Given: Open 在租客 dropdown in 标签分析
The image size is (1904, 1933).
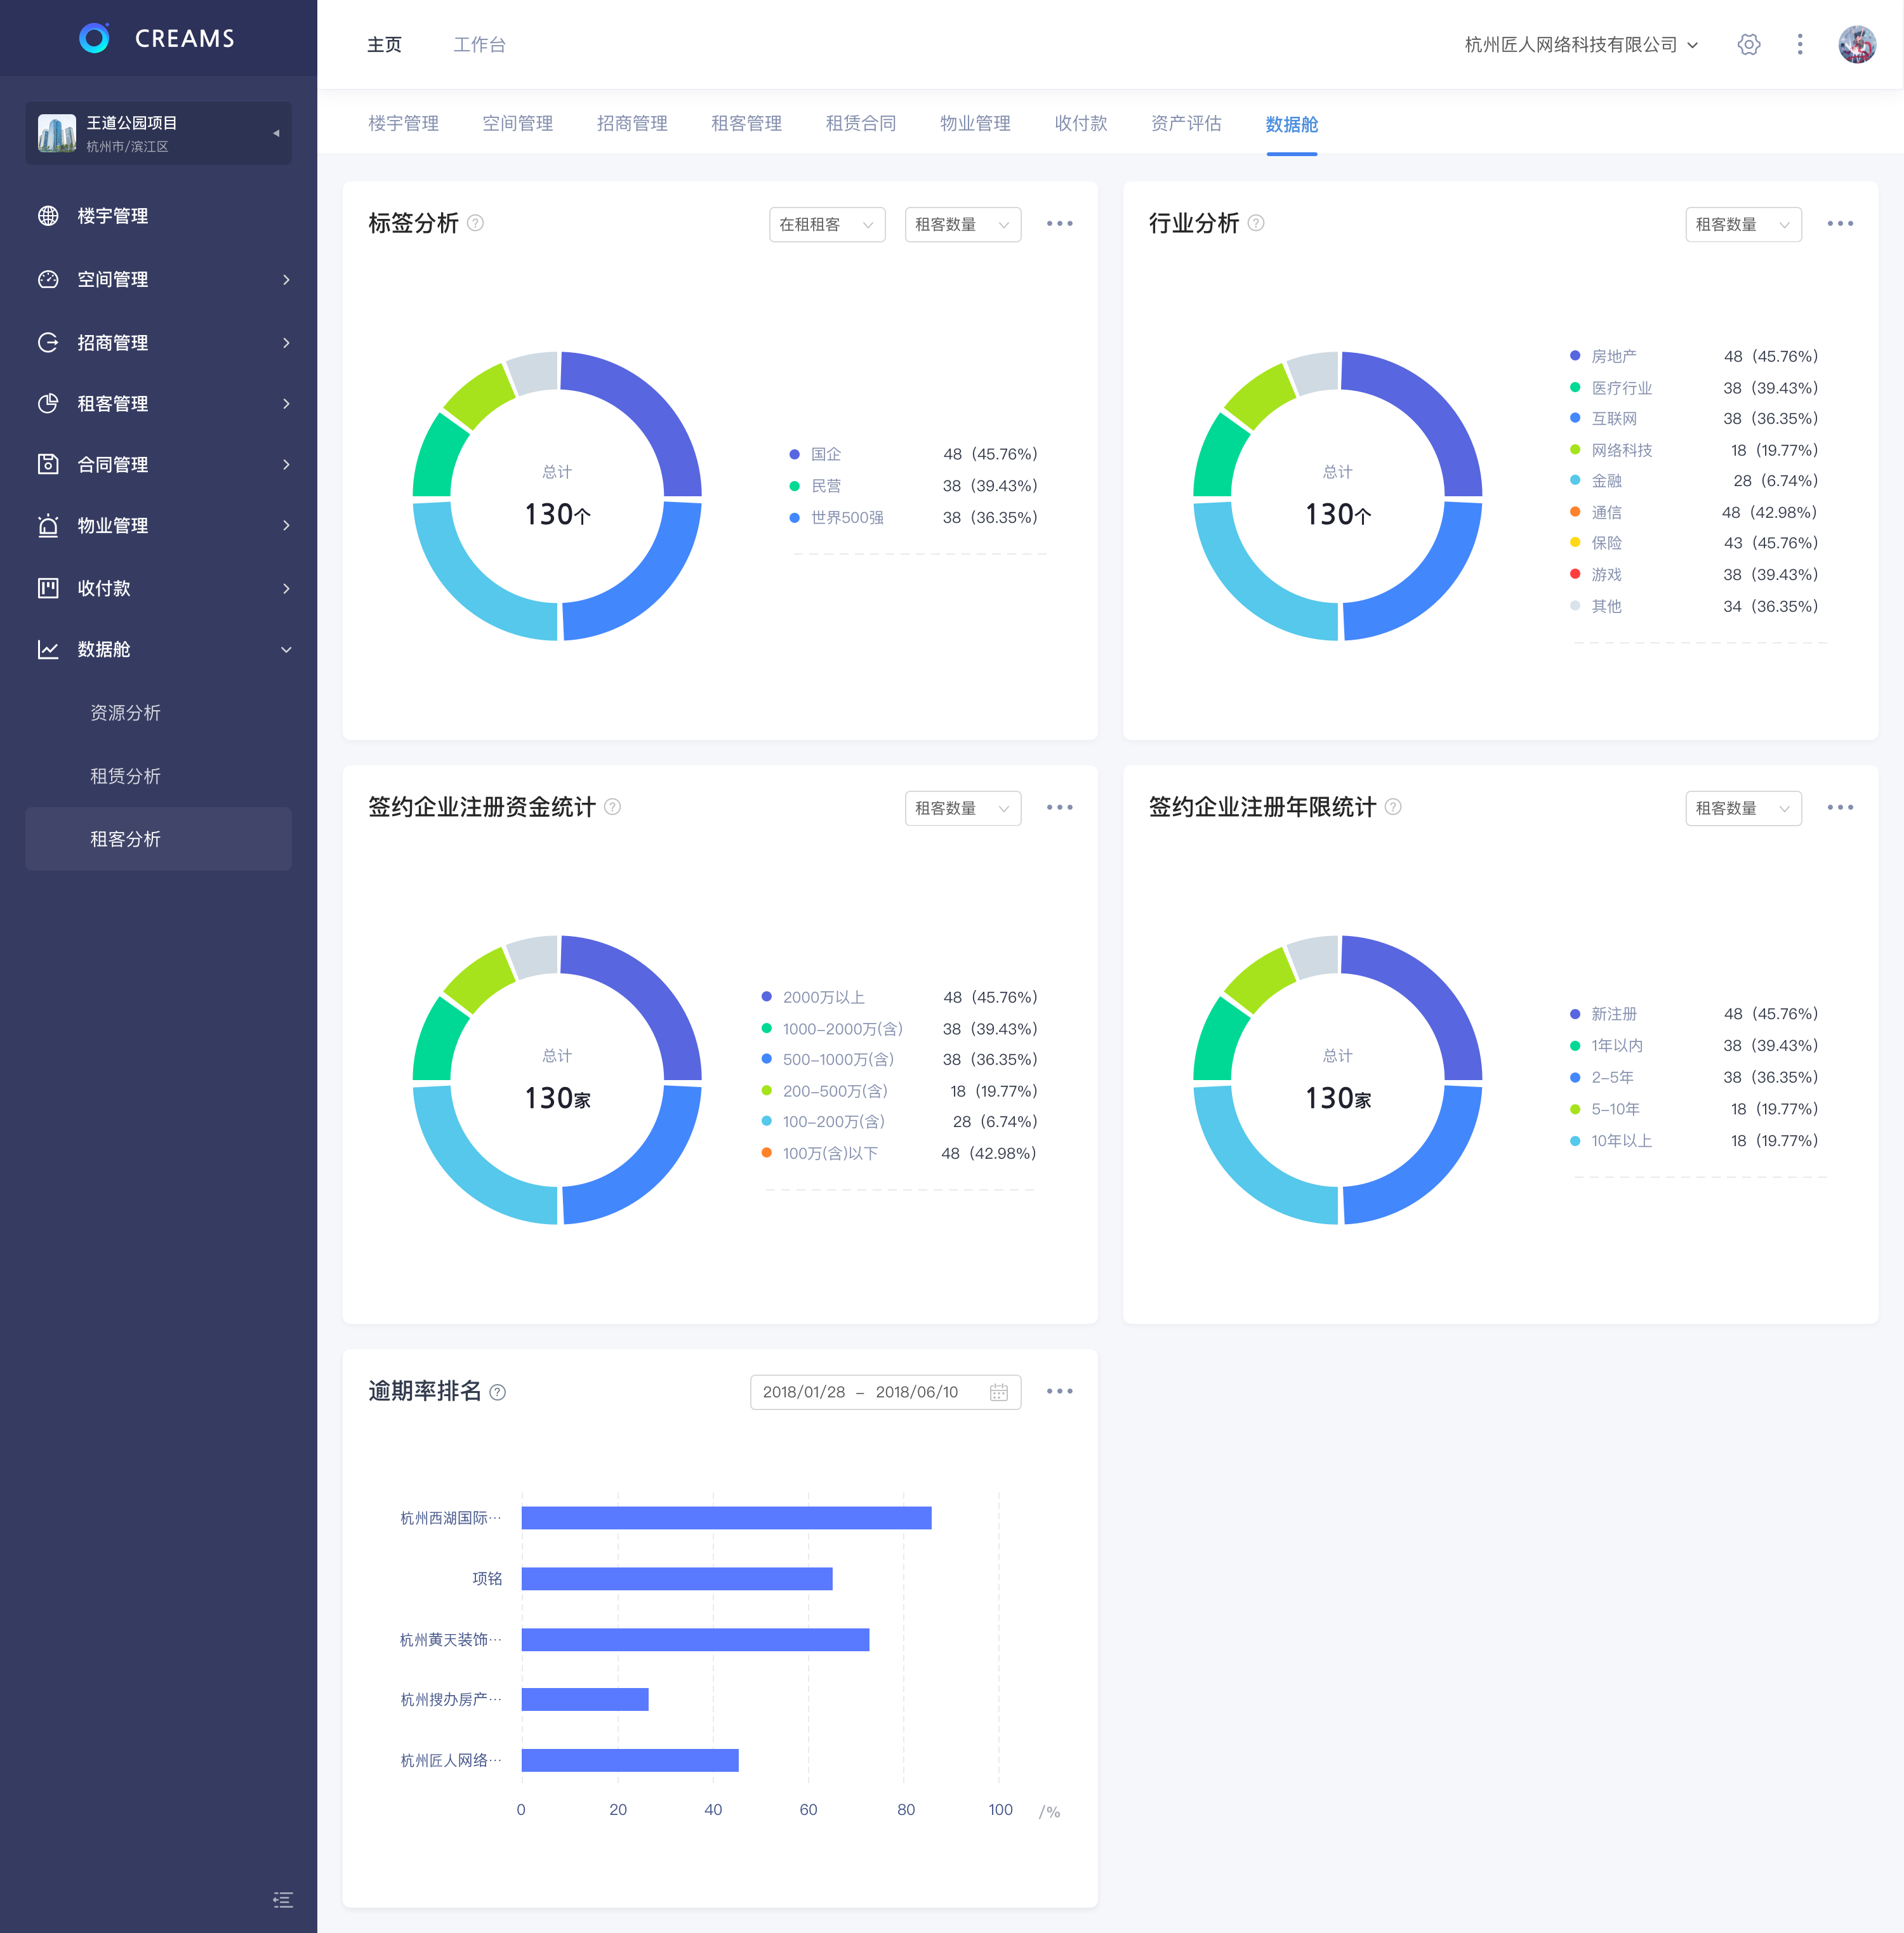Looking at the screenshot, I should [827, 224].
